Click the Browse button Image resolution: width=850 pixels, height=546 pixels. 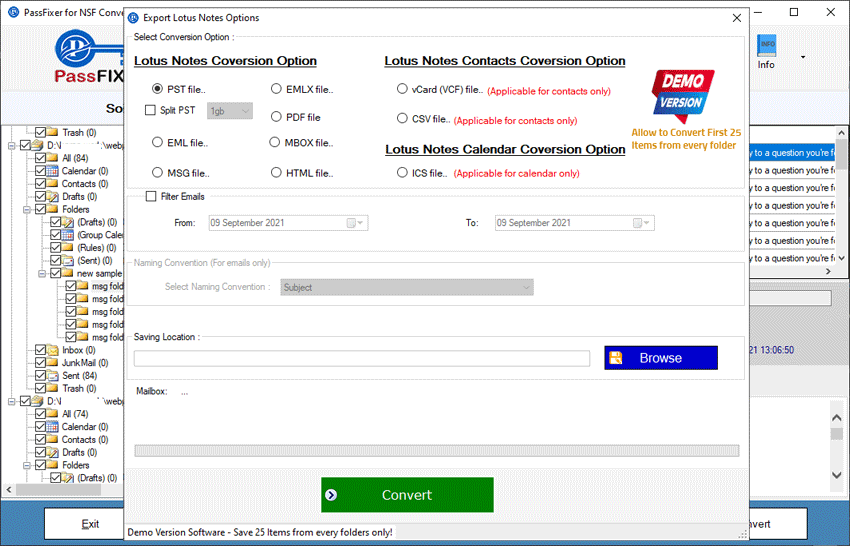[661, 358]
